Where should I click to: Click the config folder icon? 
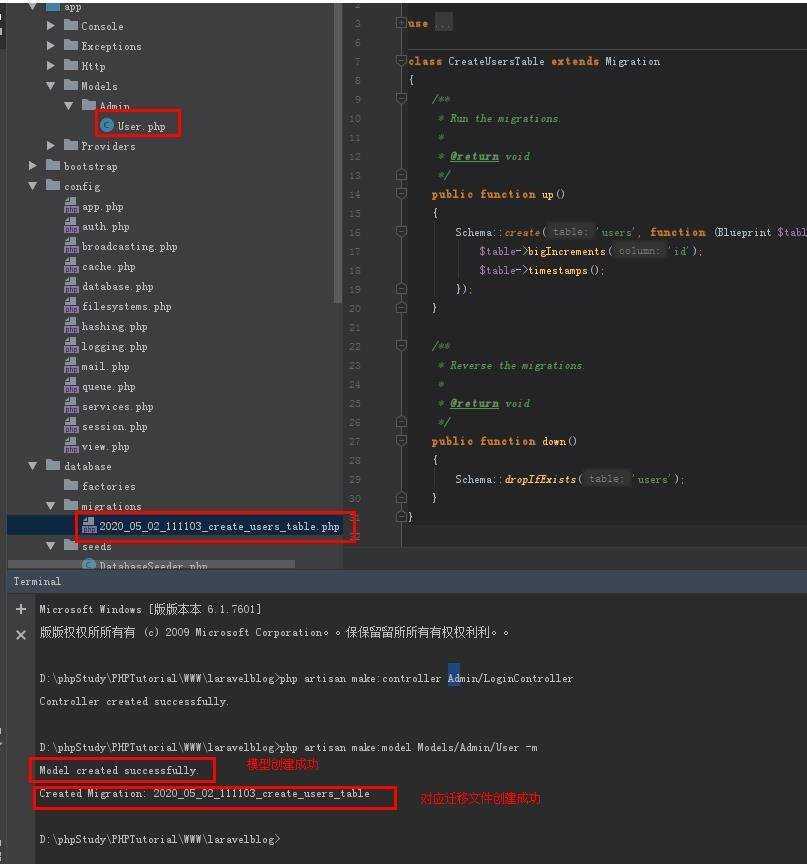53,185
